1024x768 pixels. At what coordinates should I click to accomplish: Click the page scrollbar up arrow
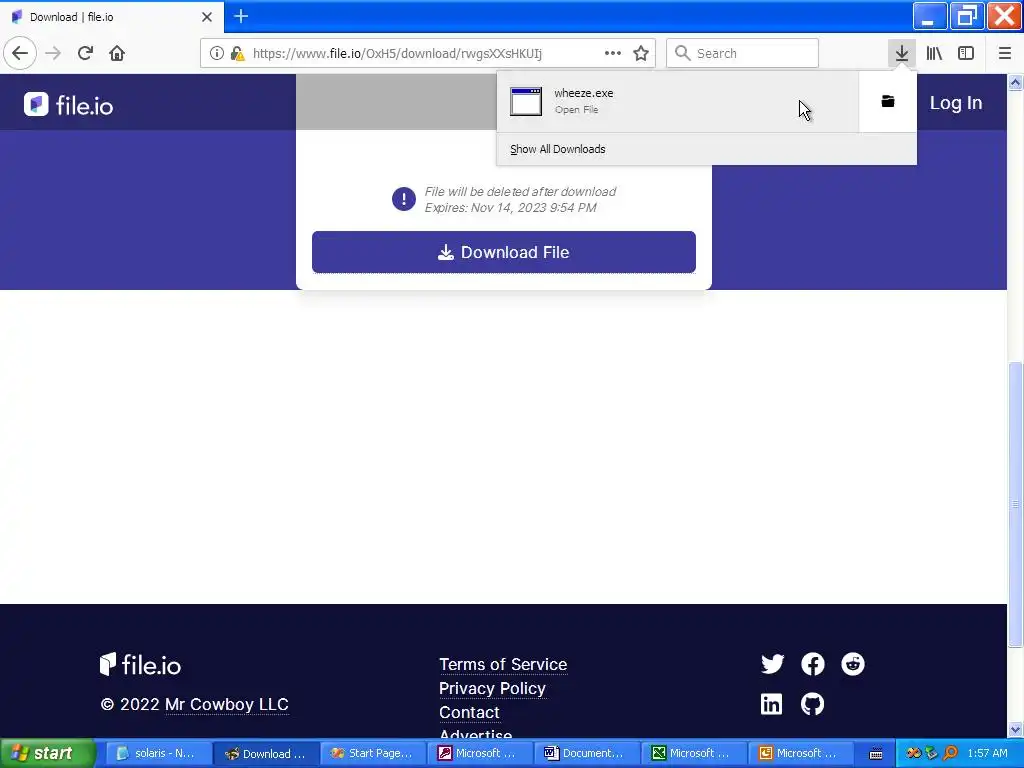click(1015, 82)
